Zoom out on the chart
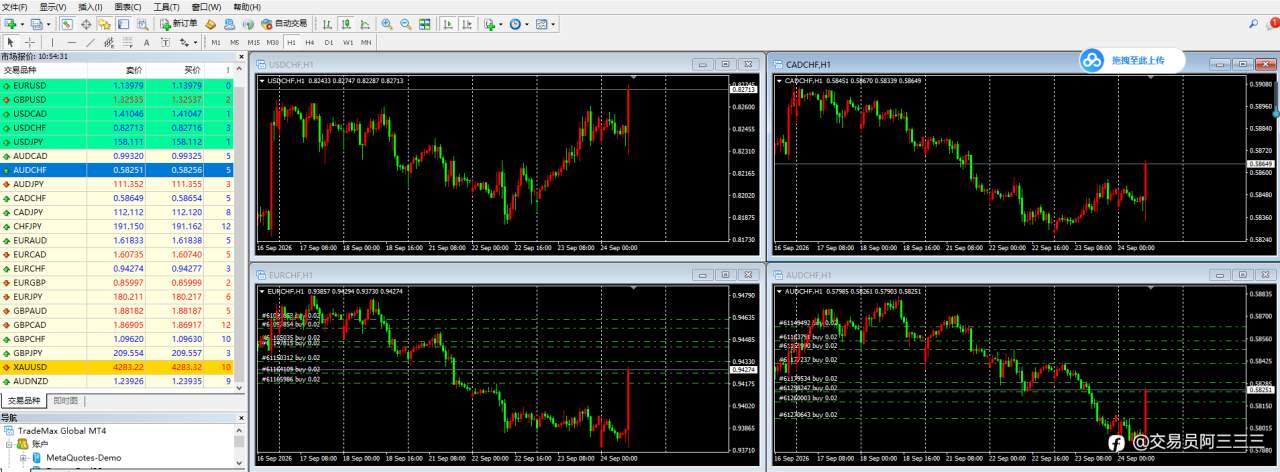This screenshot has width=1280, height=472. 406,23
